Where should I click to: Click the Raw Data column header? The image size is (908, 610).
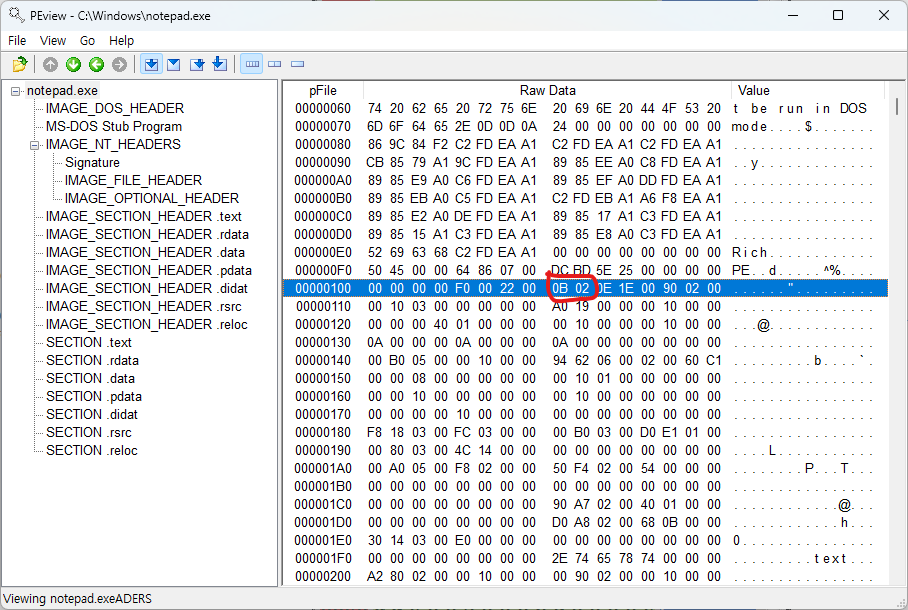[547, 90]
